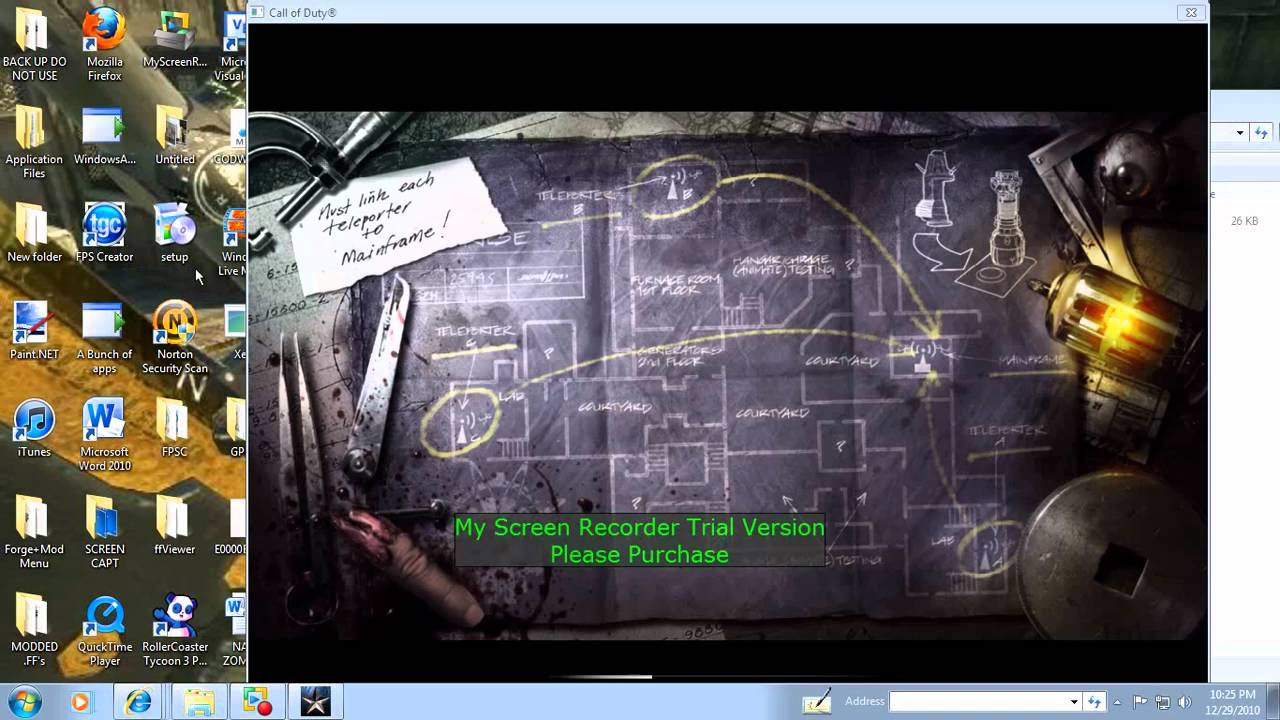Open the iTunes desktop shortcut
The width and height of the screenshot is (1280, 720).
point(34,428)
